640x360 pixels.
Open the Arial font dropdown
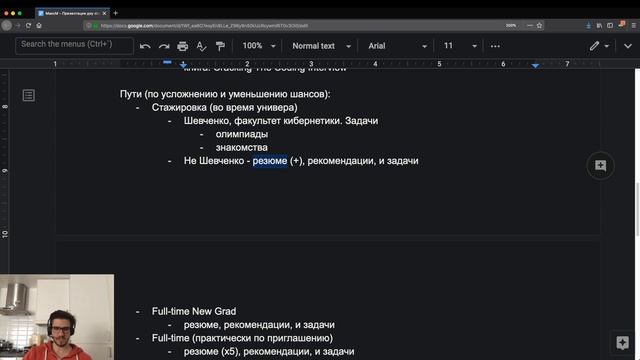397,46
